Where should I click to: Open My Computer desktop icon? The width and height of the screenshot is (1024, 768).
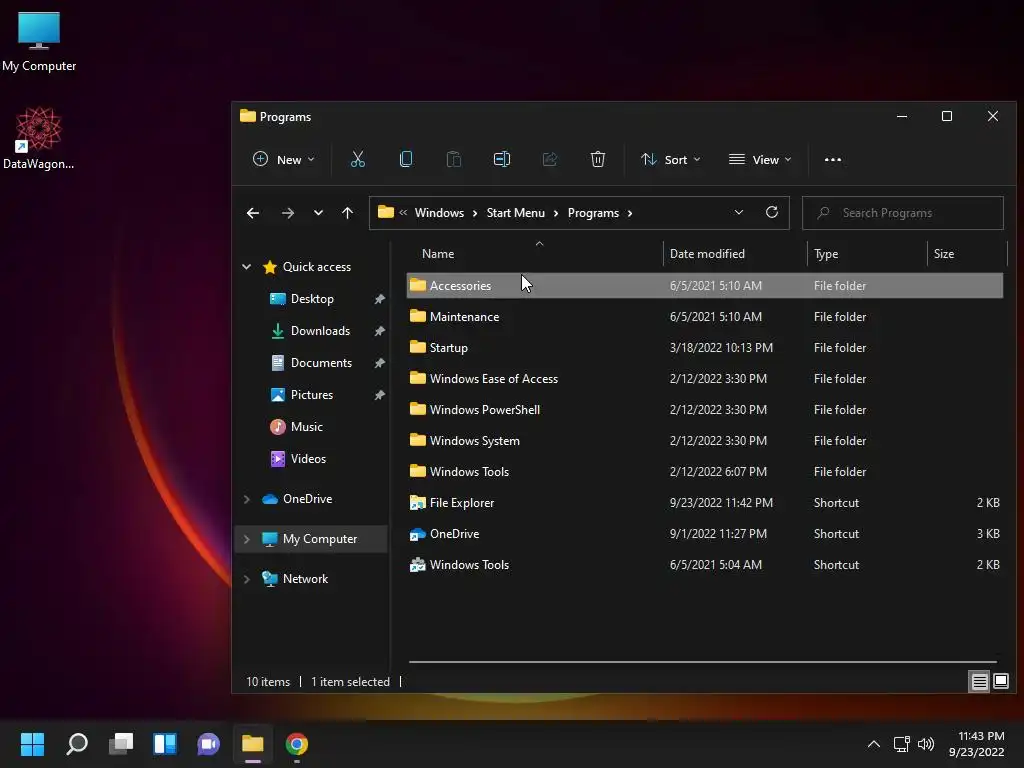pyautogui.click(x=39, y=42)
